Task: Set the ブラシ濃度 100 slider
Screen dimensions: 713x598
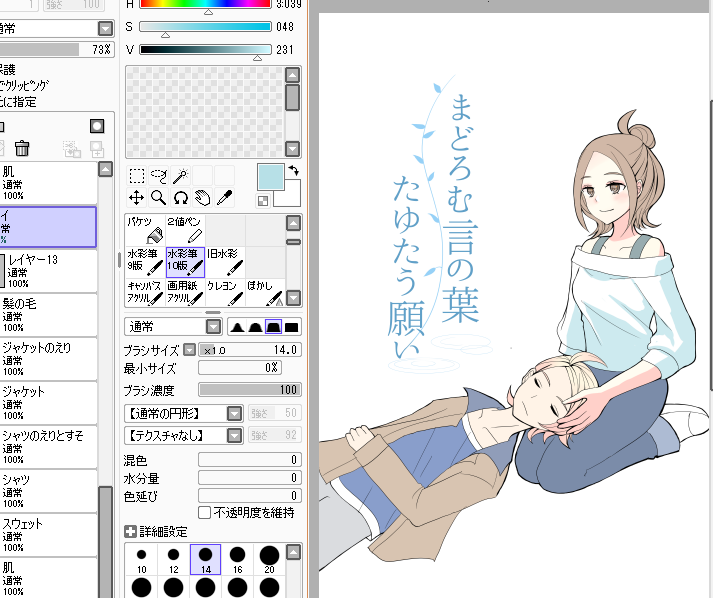Action: click(x=250, y=390)
